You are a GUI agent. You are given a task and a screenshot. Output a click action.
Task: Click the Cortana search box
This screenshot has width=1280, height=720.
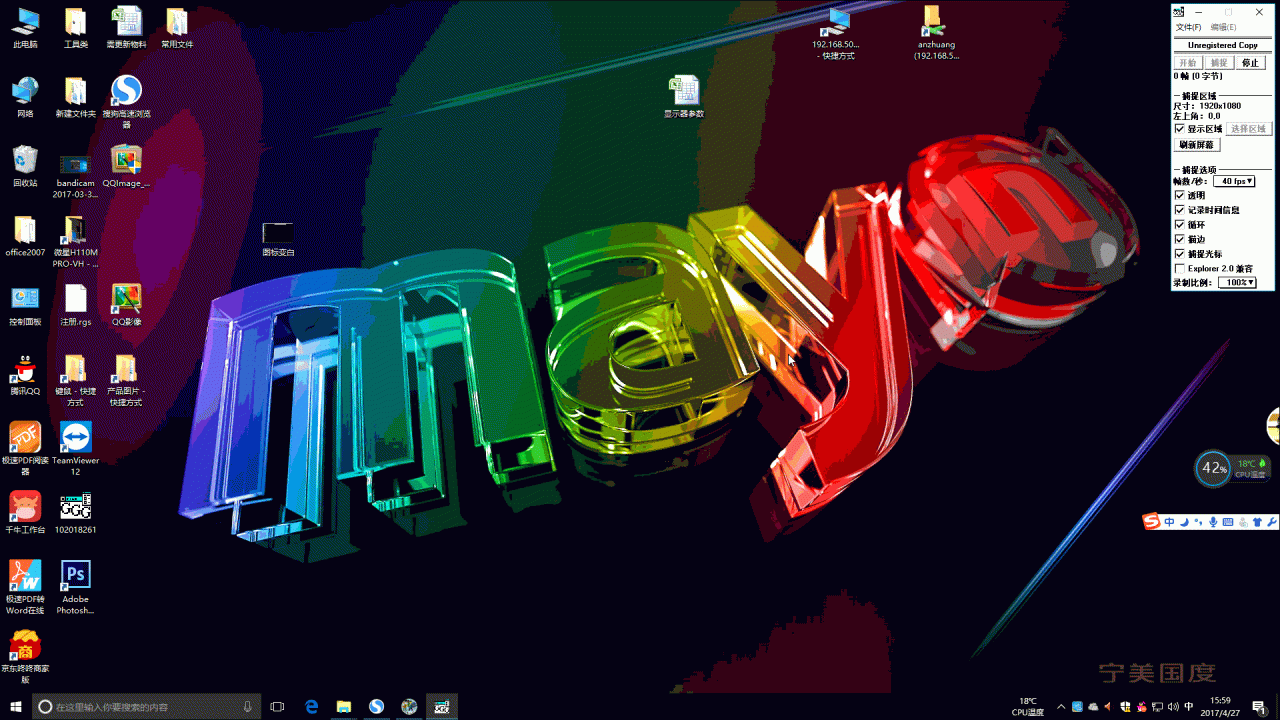point(147,707)
